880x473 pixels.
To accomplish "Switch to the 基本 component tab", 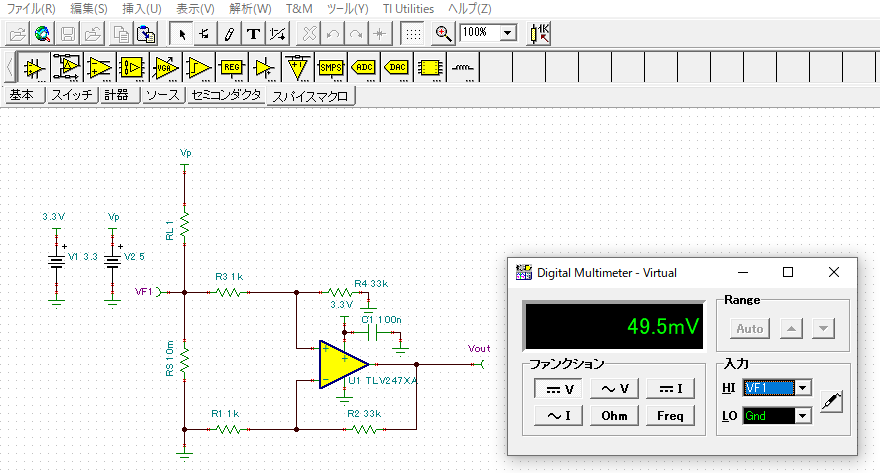I will (25, 95).
